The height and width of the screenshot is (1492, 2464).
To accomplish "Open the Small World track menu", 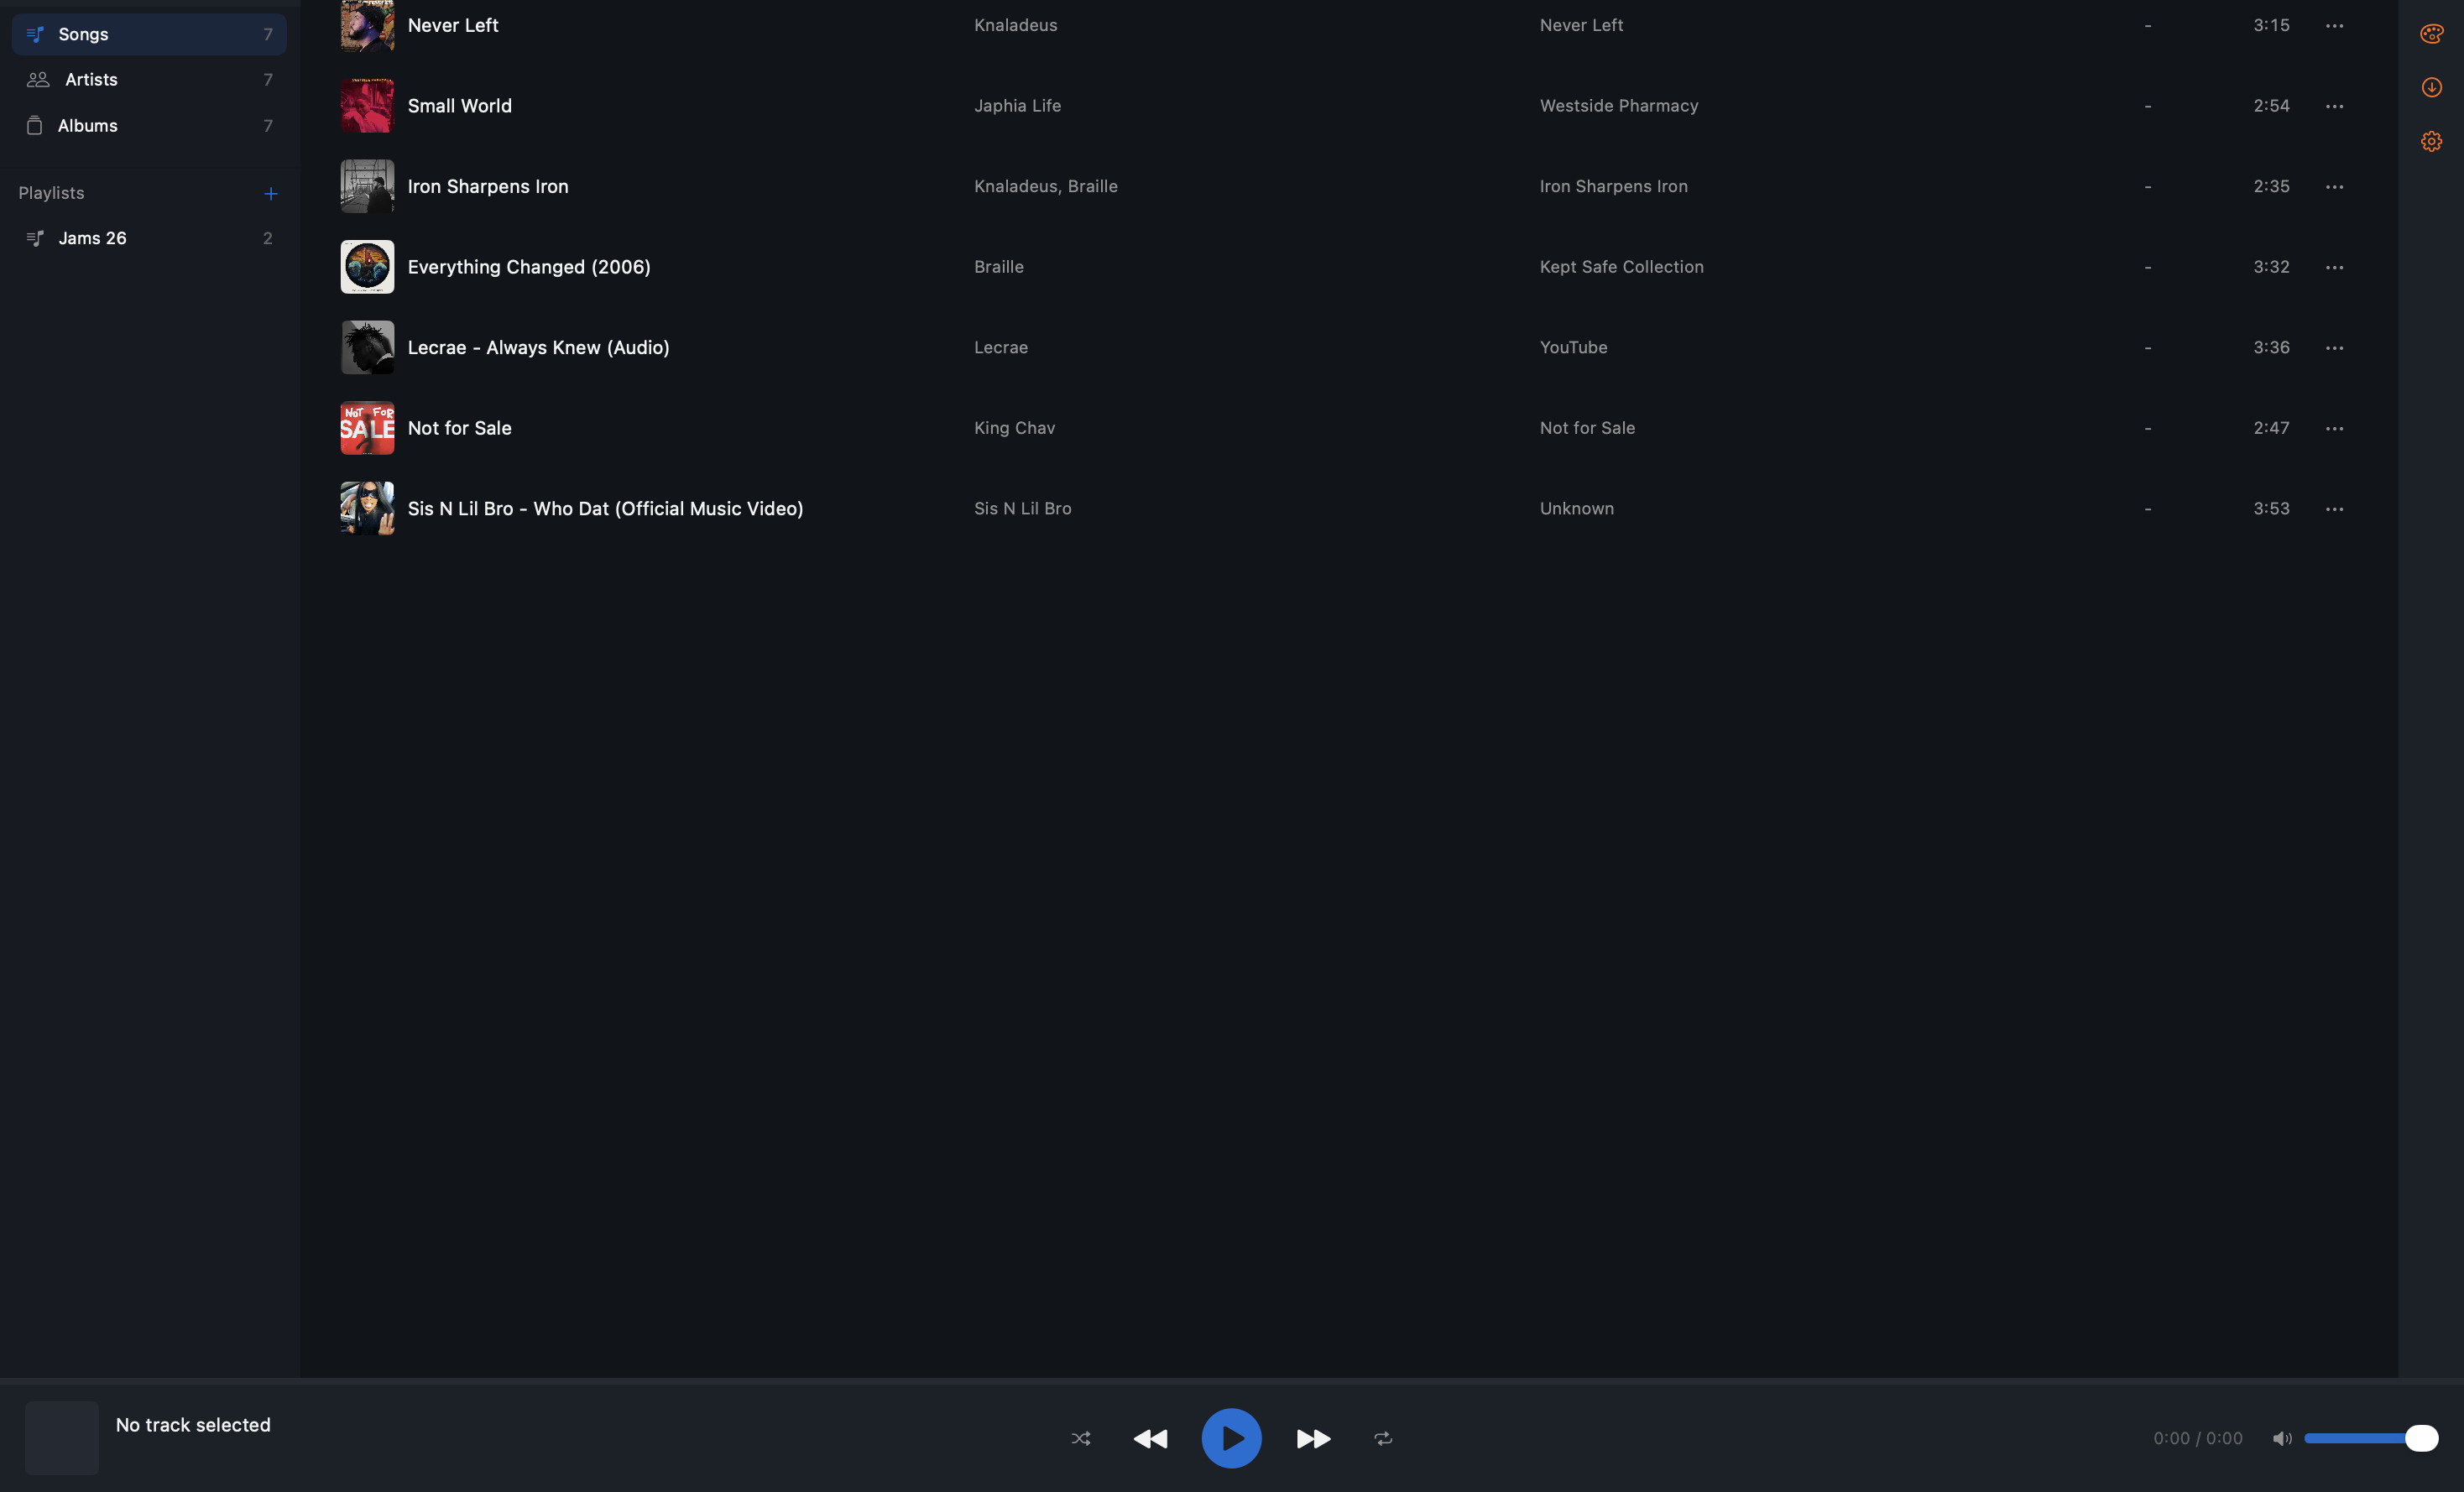I will coord(2335,105).
